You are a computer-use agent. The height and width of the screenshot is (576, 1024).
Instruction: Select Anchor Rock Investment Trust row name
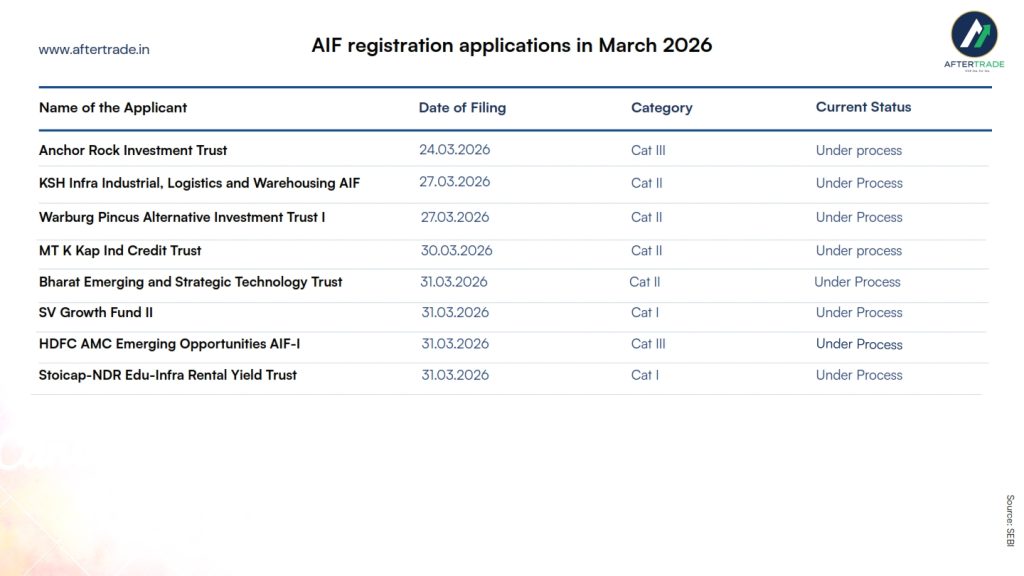(x=133, y=150)
